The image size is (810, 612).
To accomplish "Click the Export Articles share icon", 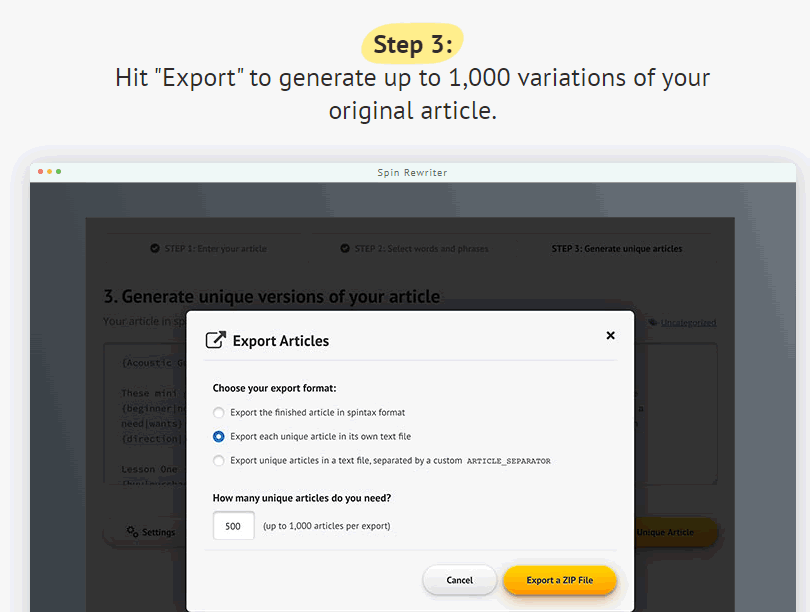I will pos(215,340).
